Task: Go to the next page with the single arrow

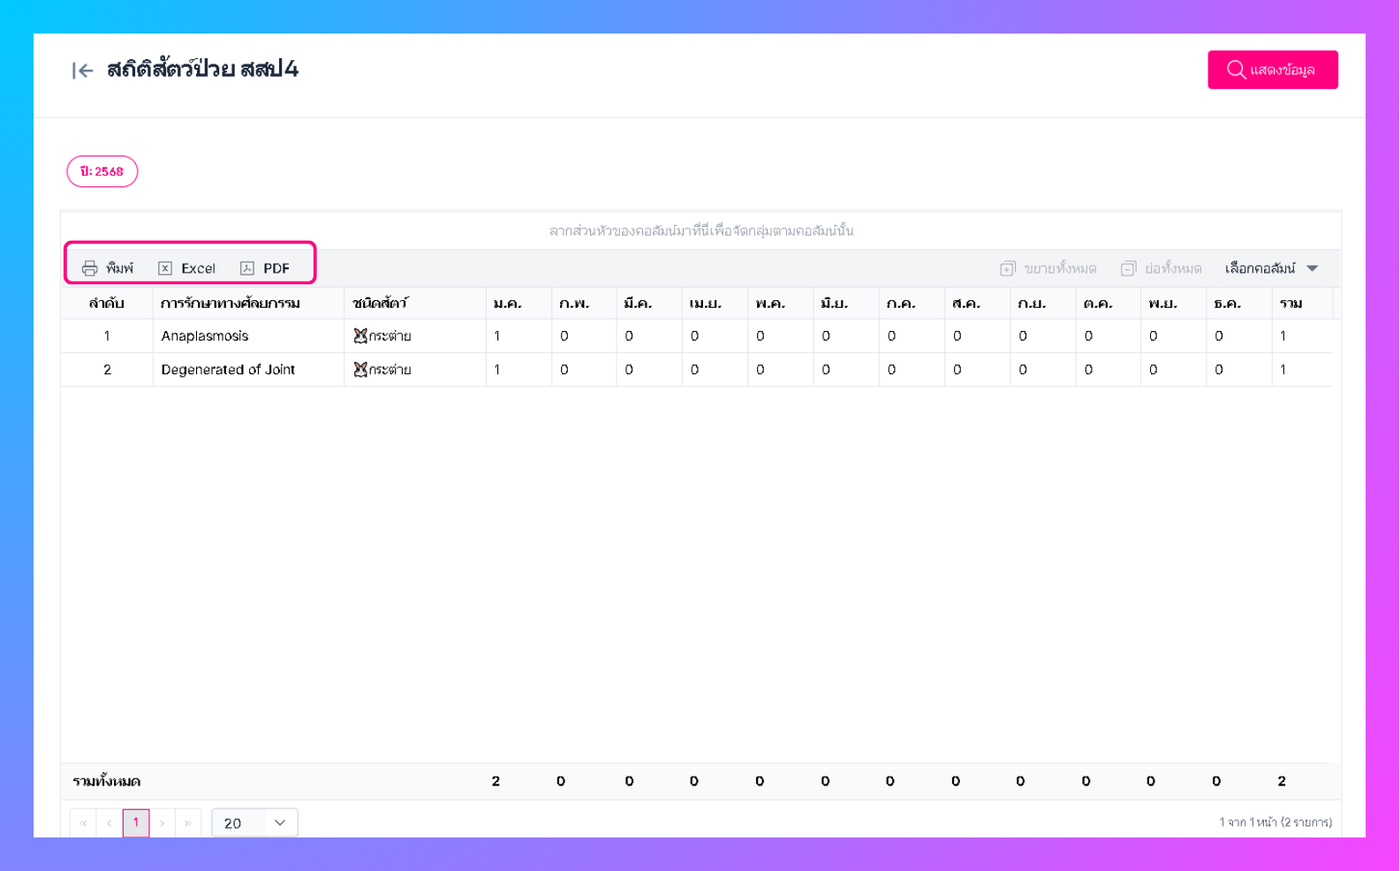Action: pyautogui.click(x=162, y=823)
